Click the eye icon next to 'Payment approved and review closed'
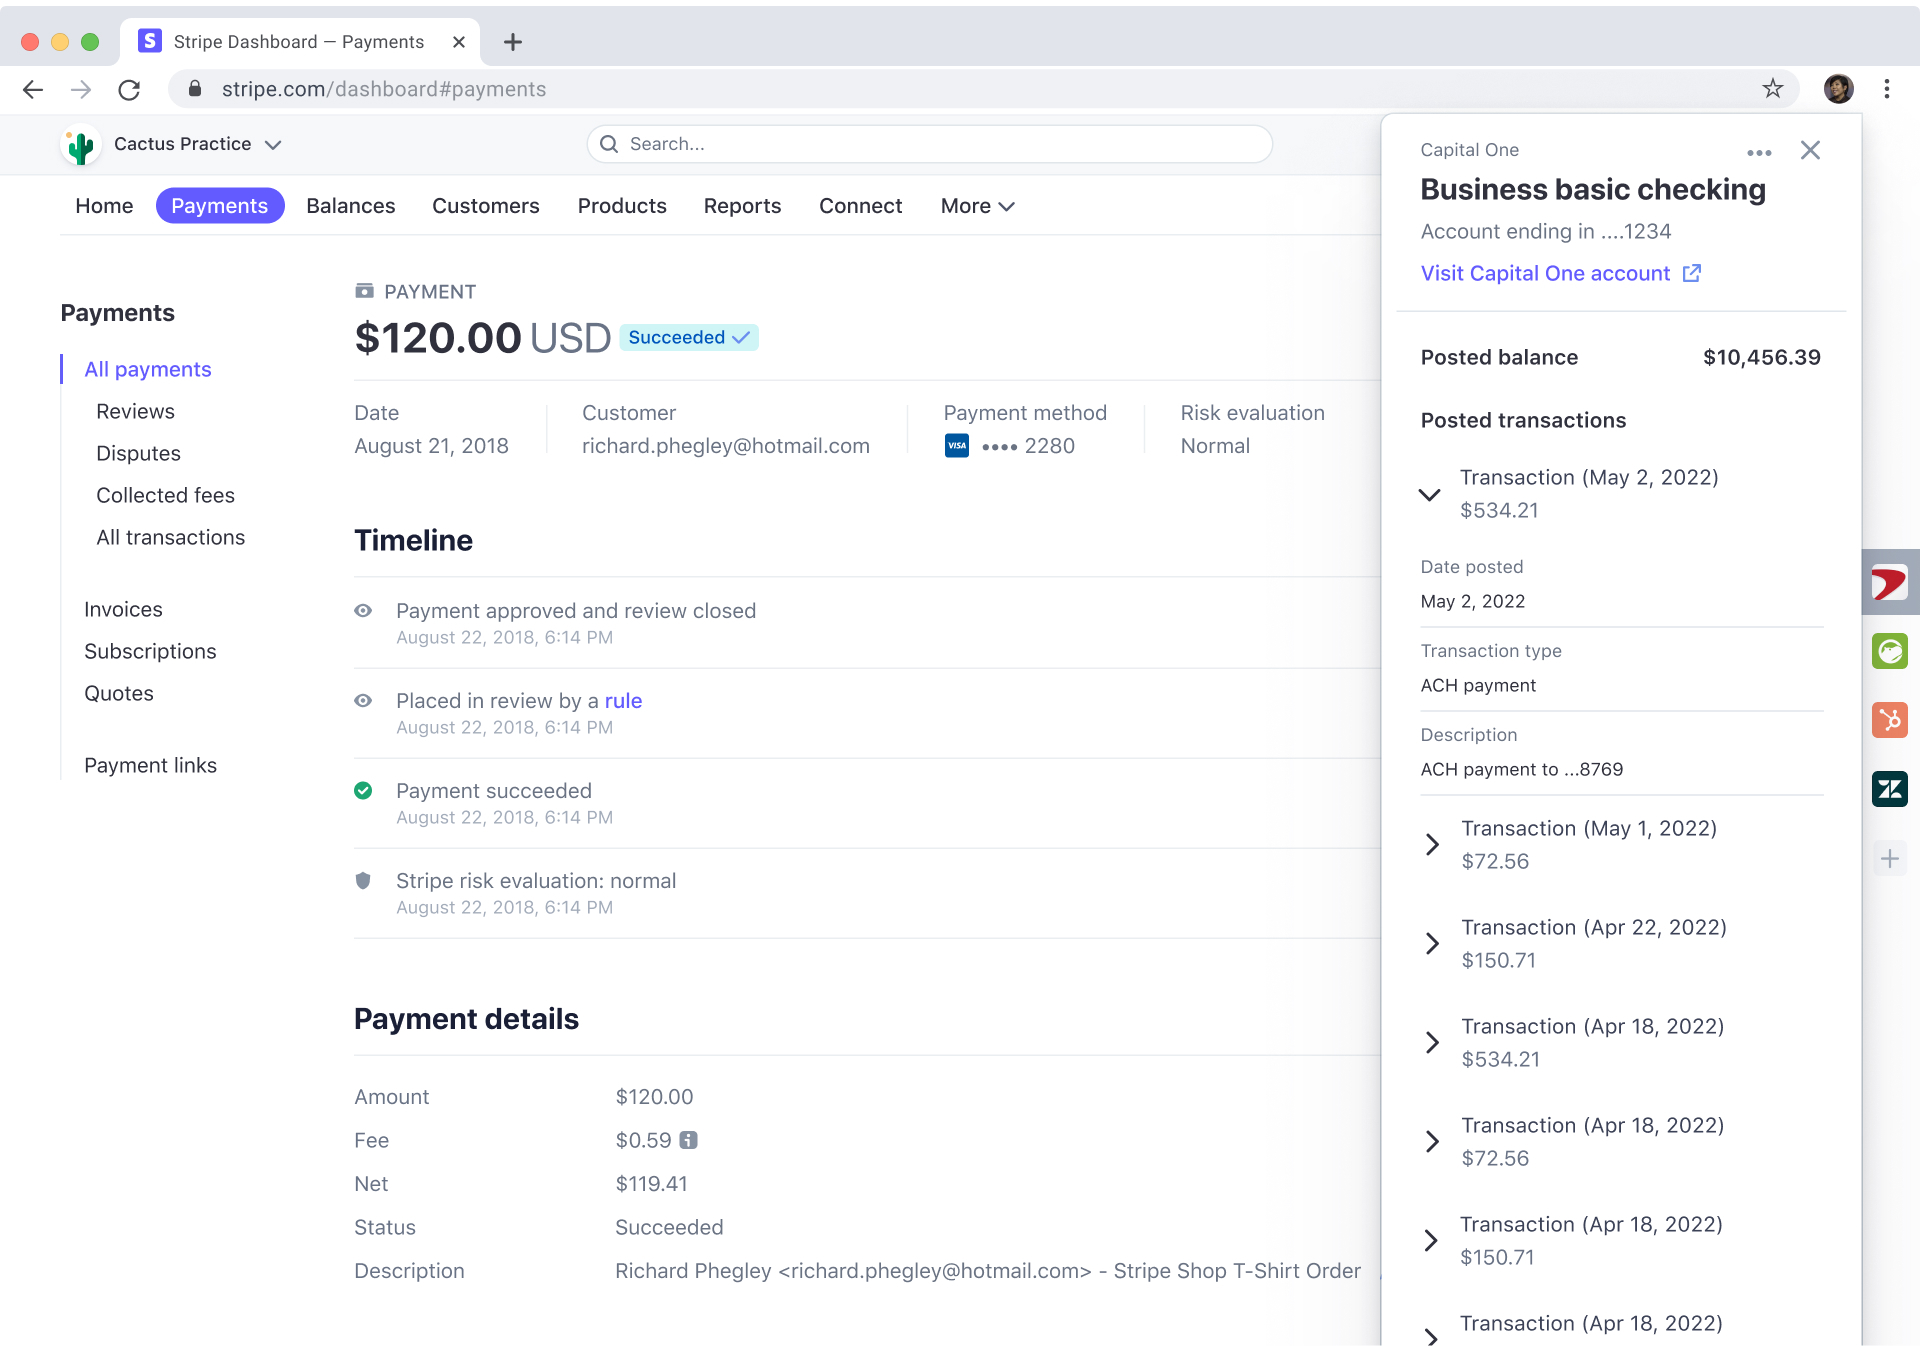The image size is (1920, 1346). pyautogui.click(x=363, y=610)
